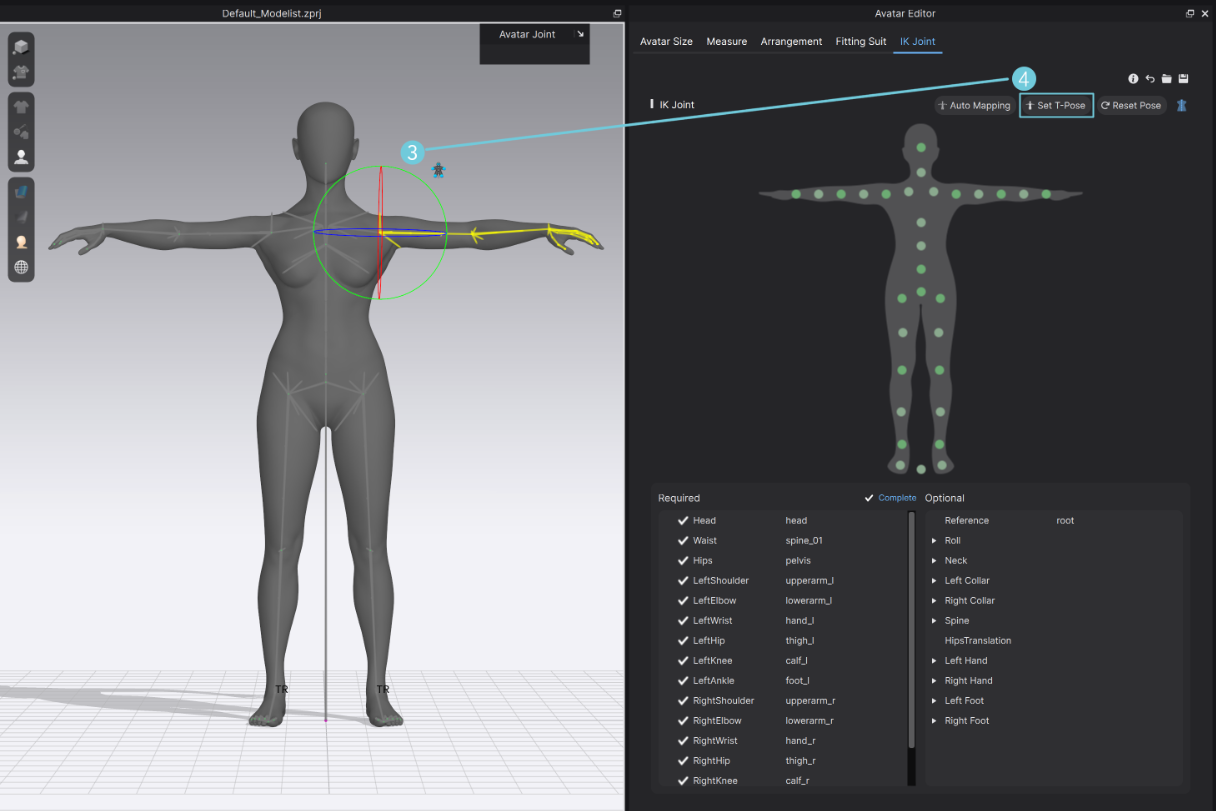Click the blue mannequin icon beside Reset Pose
This screenshot has height=811, width=1216.
pos(1181,105)
